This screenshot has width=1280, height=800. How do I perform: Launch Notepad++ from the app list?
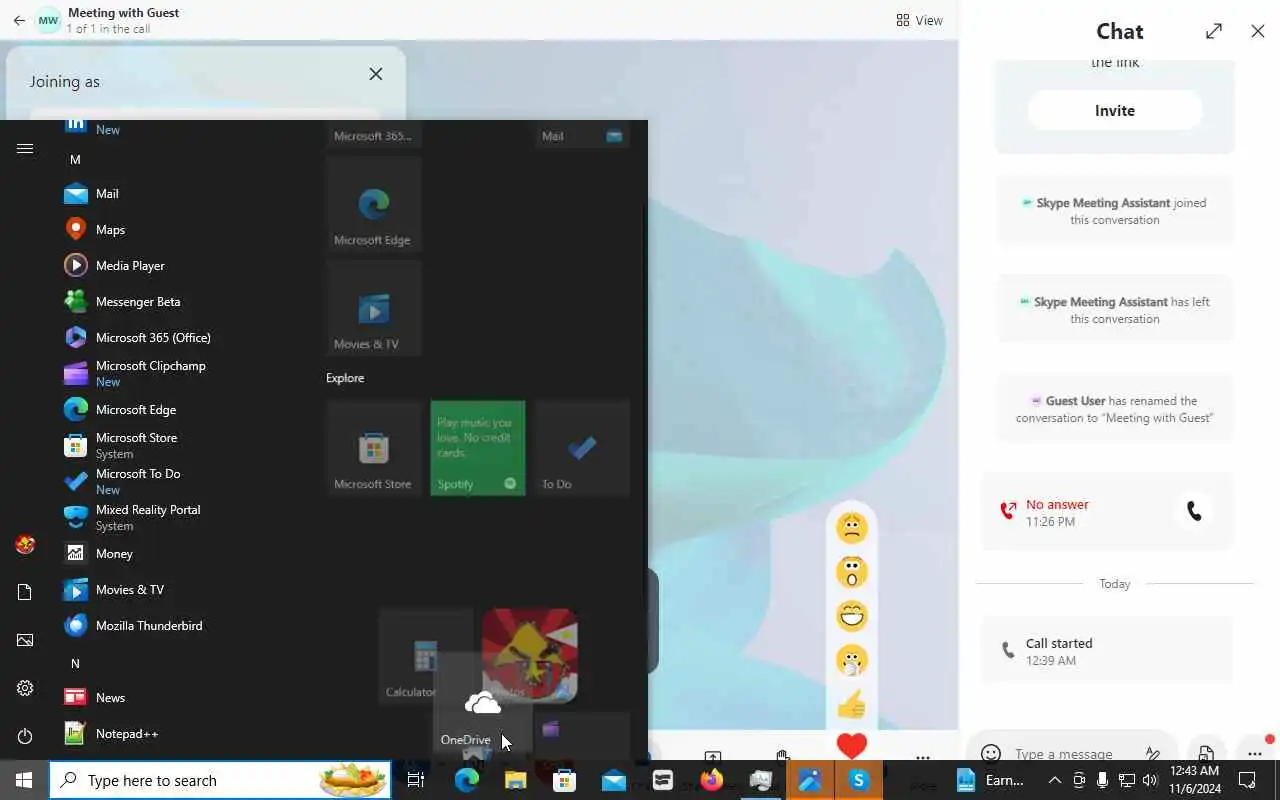click(x=180, y=734)
